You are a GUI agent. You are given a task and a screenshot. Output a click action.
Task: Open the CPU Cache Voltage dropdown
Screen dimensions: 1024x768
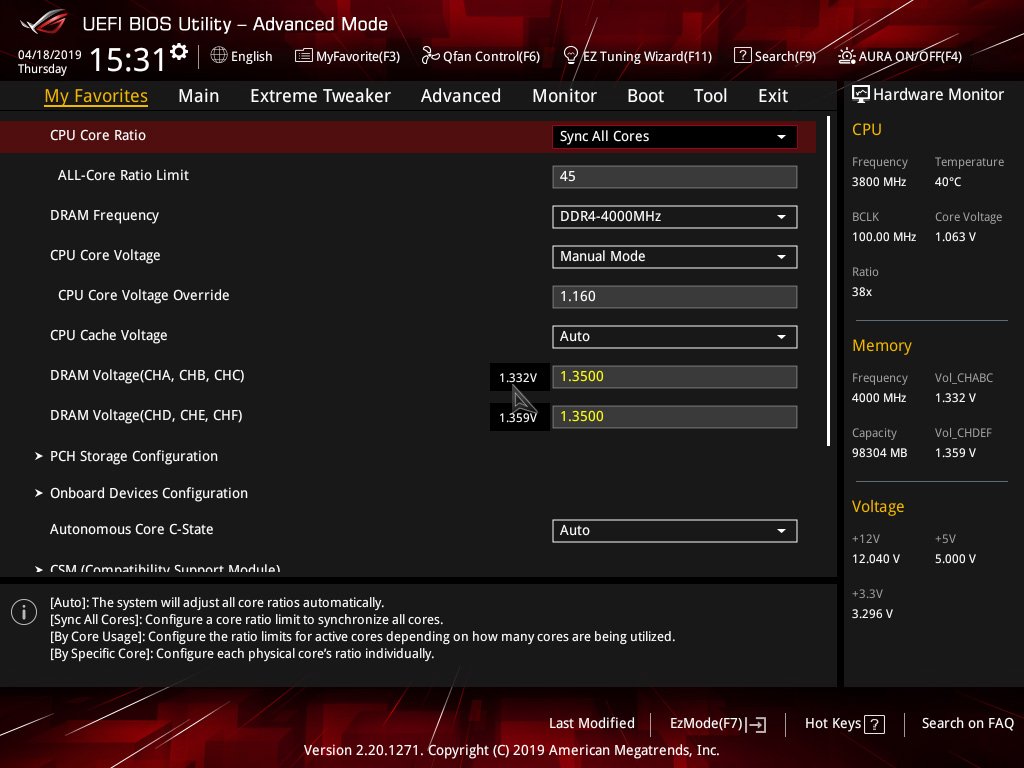[x=675, y=337]
